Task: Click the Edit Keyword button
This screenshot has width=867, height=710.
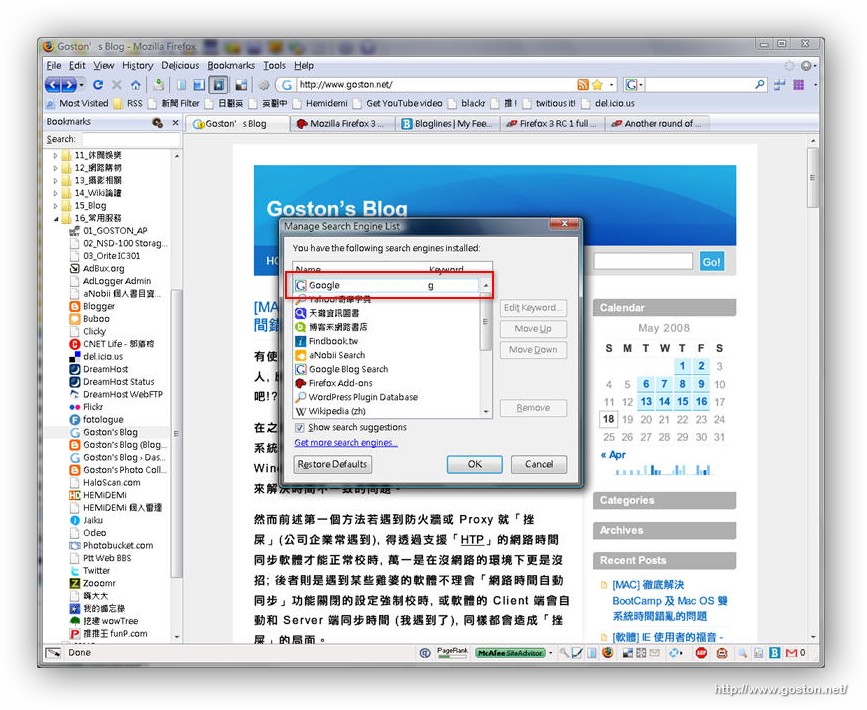Action: [x=533, y=308]
